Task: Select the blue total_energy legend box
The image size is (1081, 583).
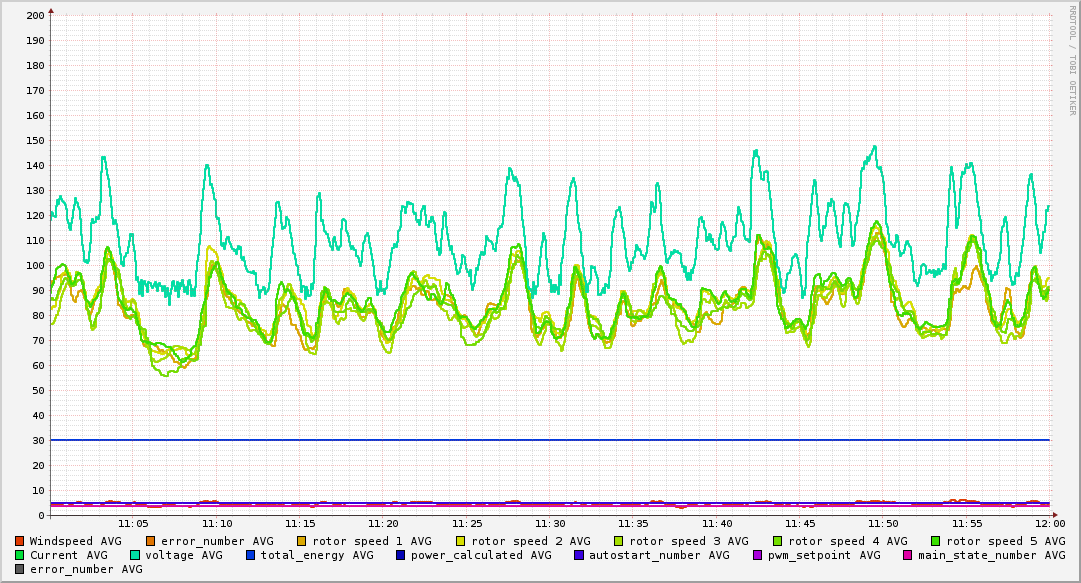Action: point(251,555)
